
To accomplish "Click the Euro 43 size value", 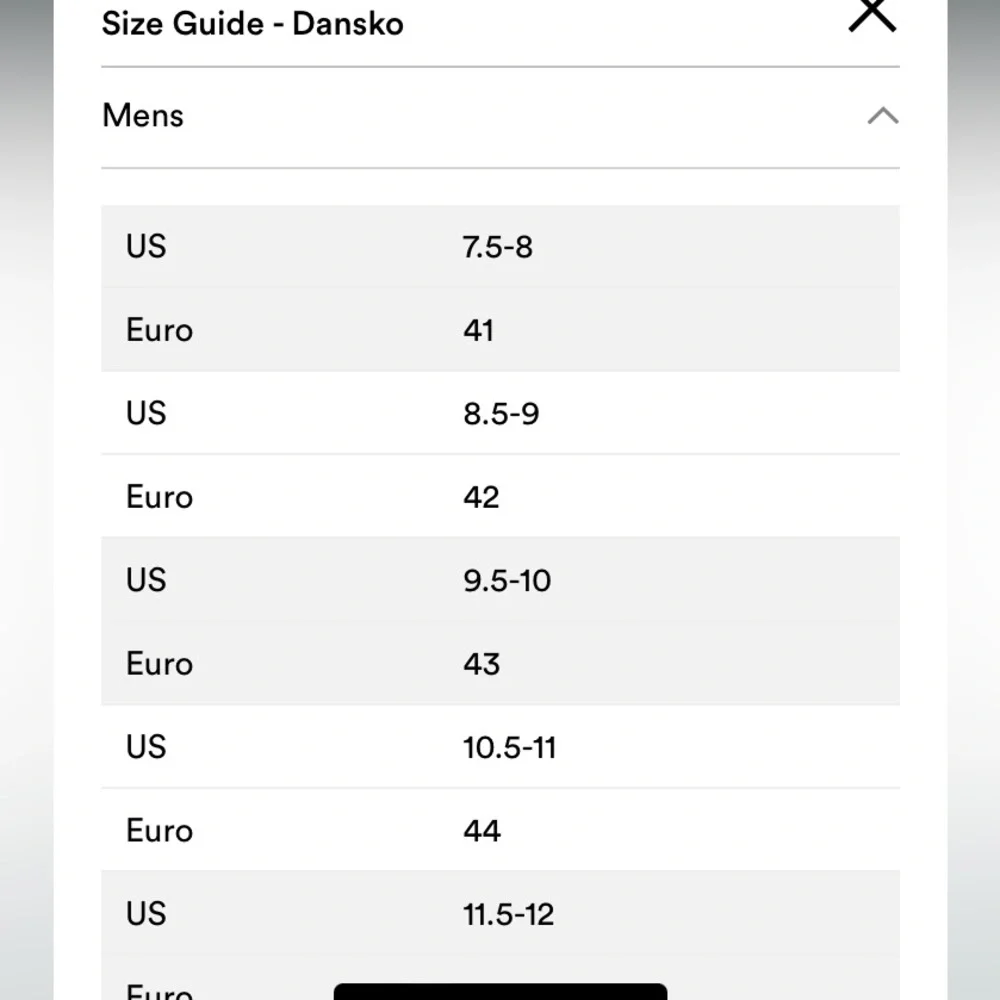I will click(x=482, y=664).
